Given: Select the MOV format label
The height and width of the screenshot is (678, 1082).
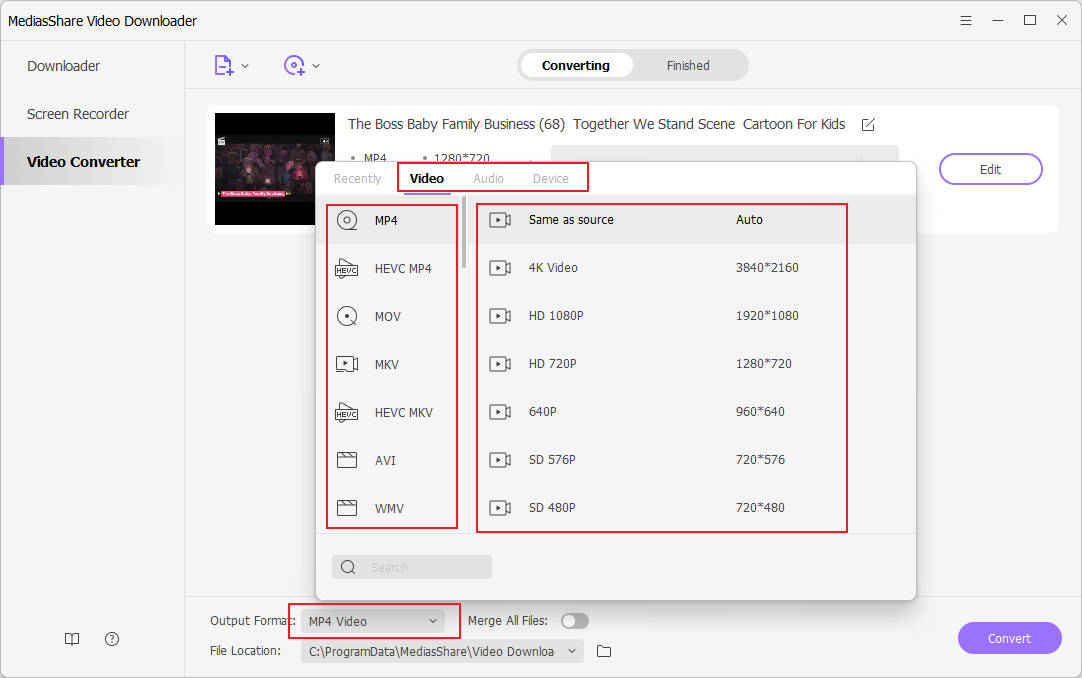Looking at the screenshot, I should [388, 317].
